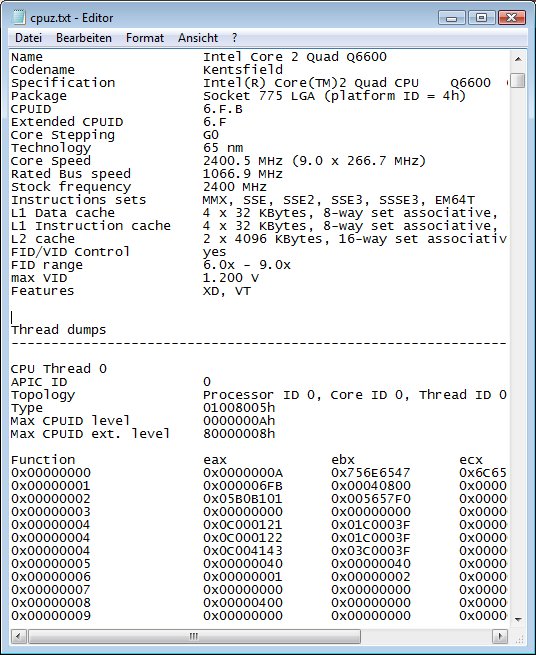Click the text 'Intel Core 2 Quad Q6600'
The image size is (536, 655).
pyautogui.click(x=295, y=57)
